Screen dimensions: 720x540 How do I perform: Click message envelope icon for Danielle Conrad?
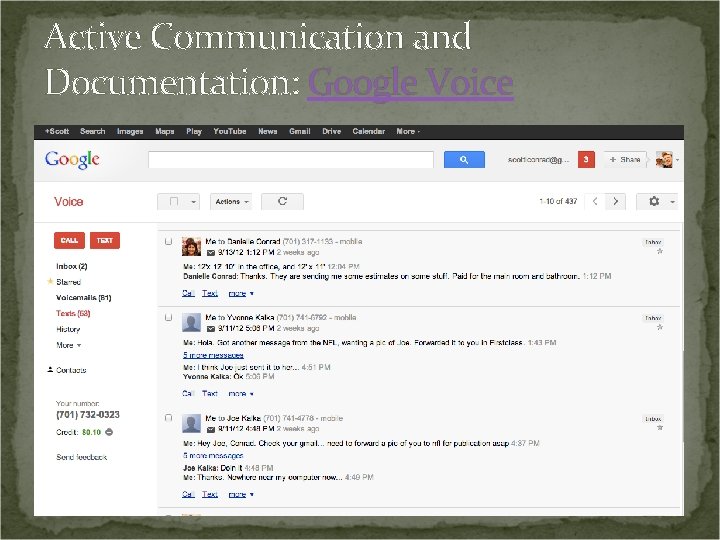pos(210,253)
